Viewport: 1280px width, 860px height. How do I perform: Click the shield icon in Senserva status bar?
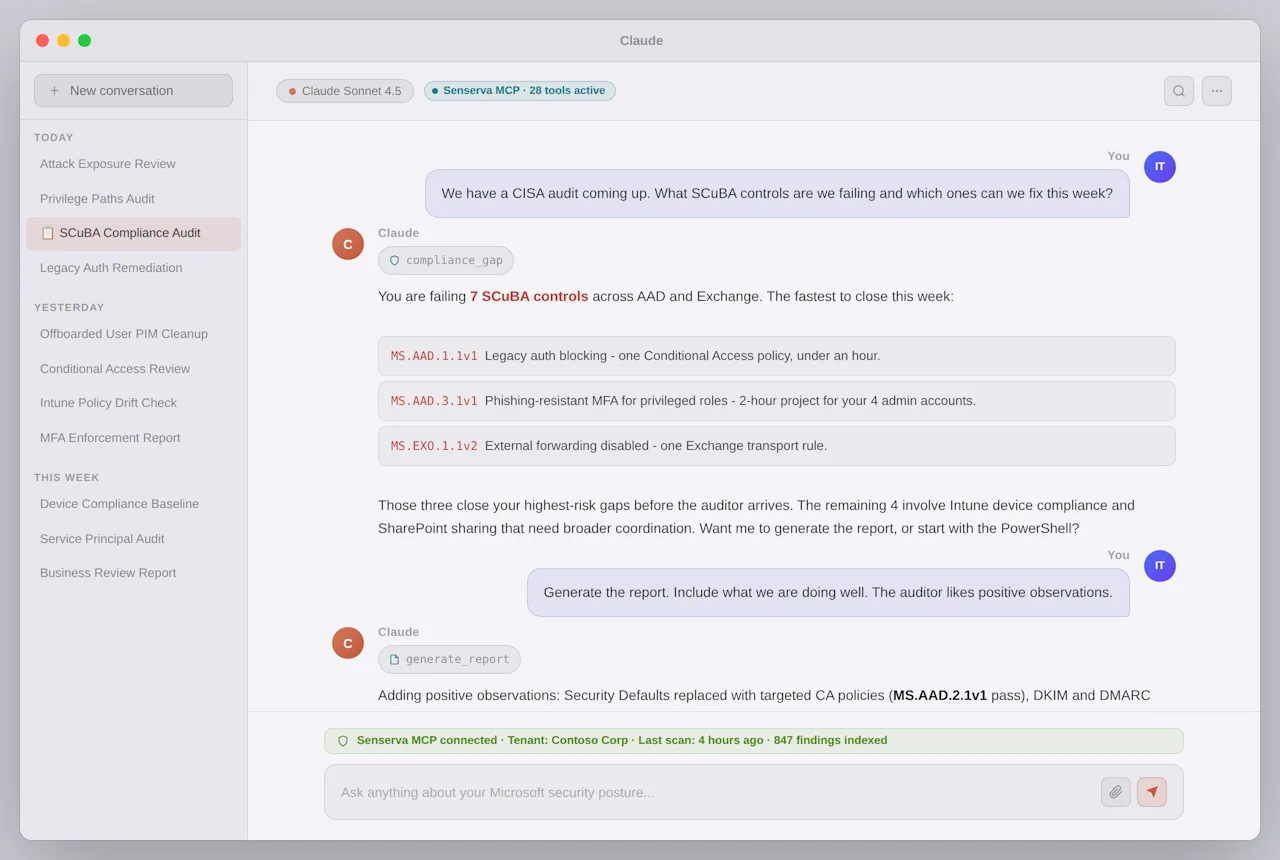pyautogui.click(x=343, y=741)
